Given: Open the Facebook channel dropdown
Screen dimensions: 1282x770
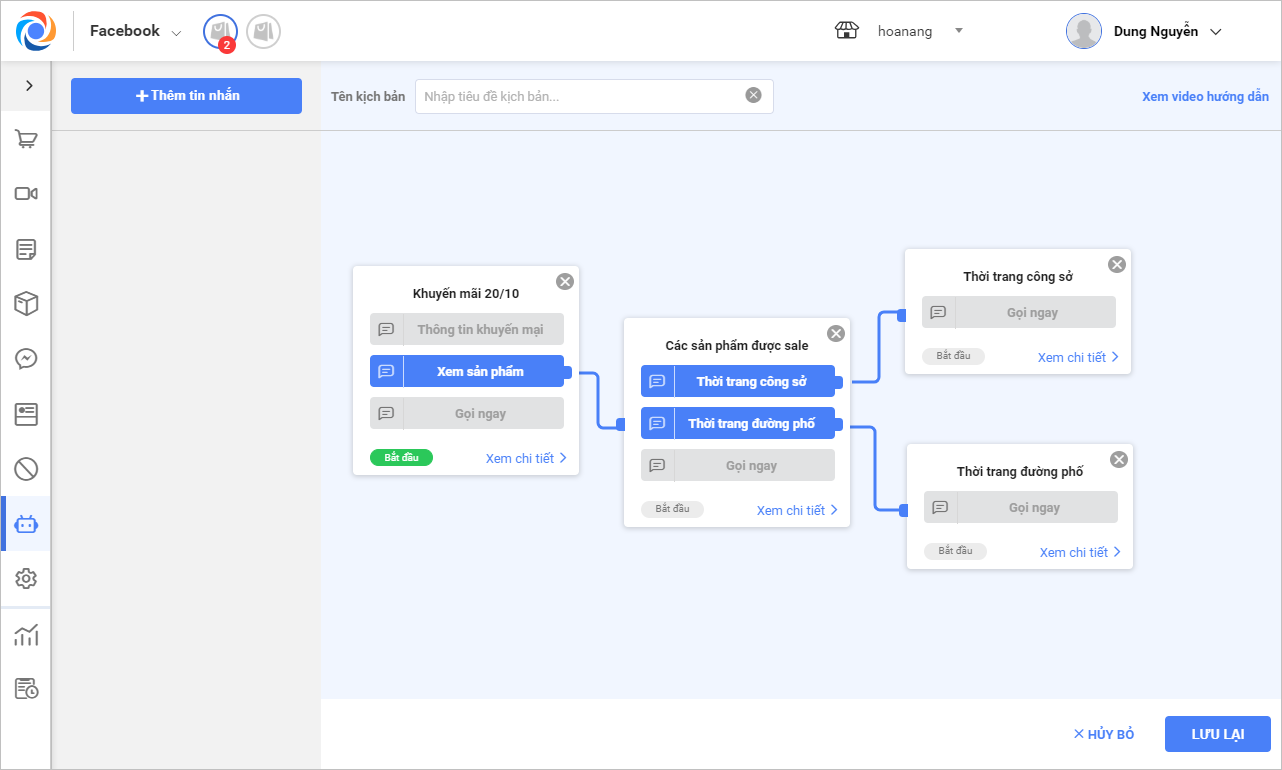Looking at the screenshot, I should 135,32.
